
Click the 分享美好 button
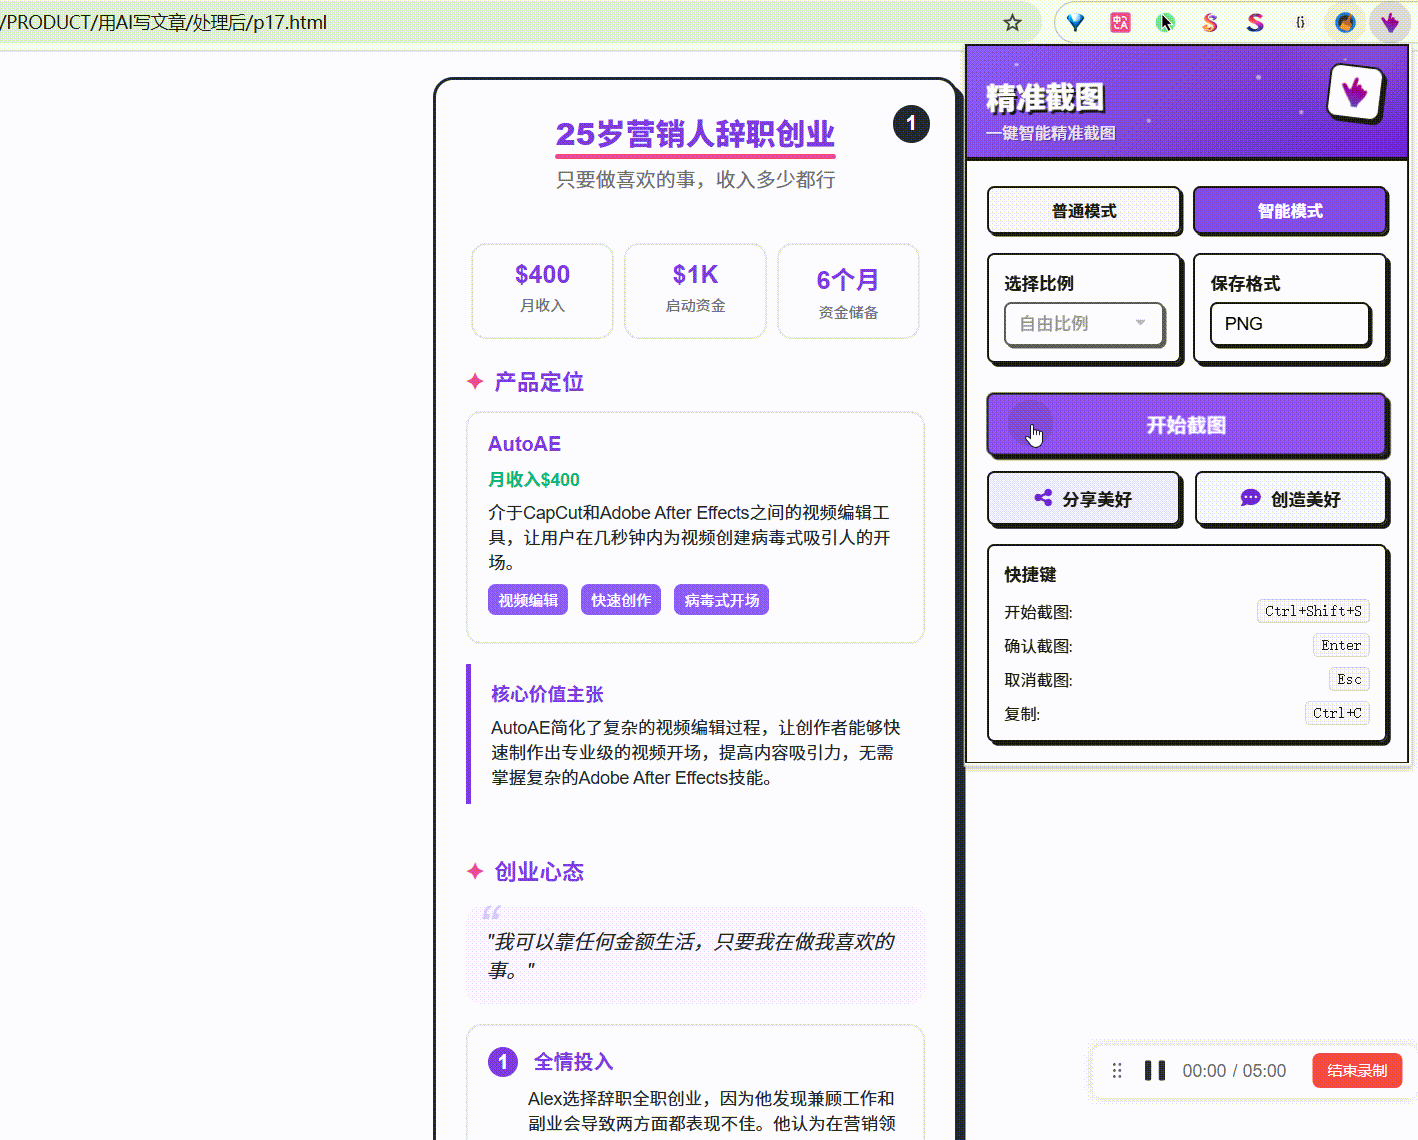(1084, 499)
